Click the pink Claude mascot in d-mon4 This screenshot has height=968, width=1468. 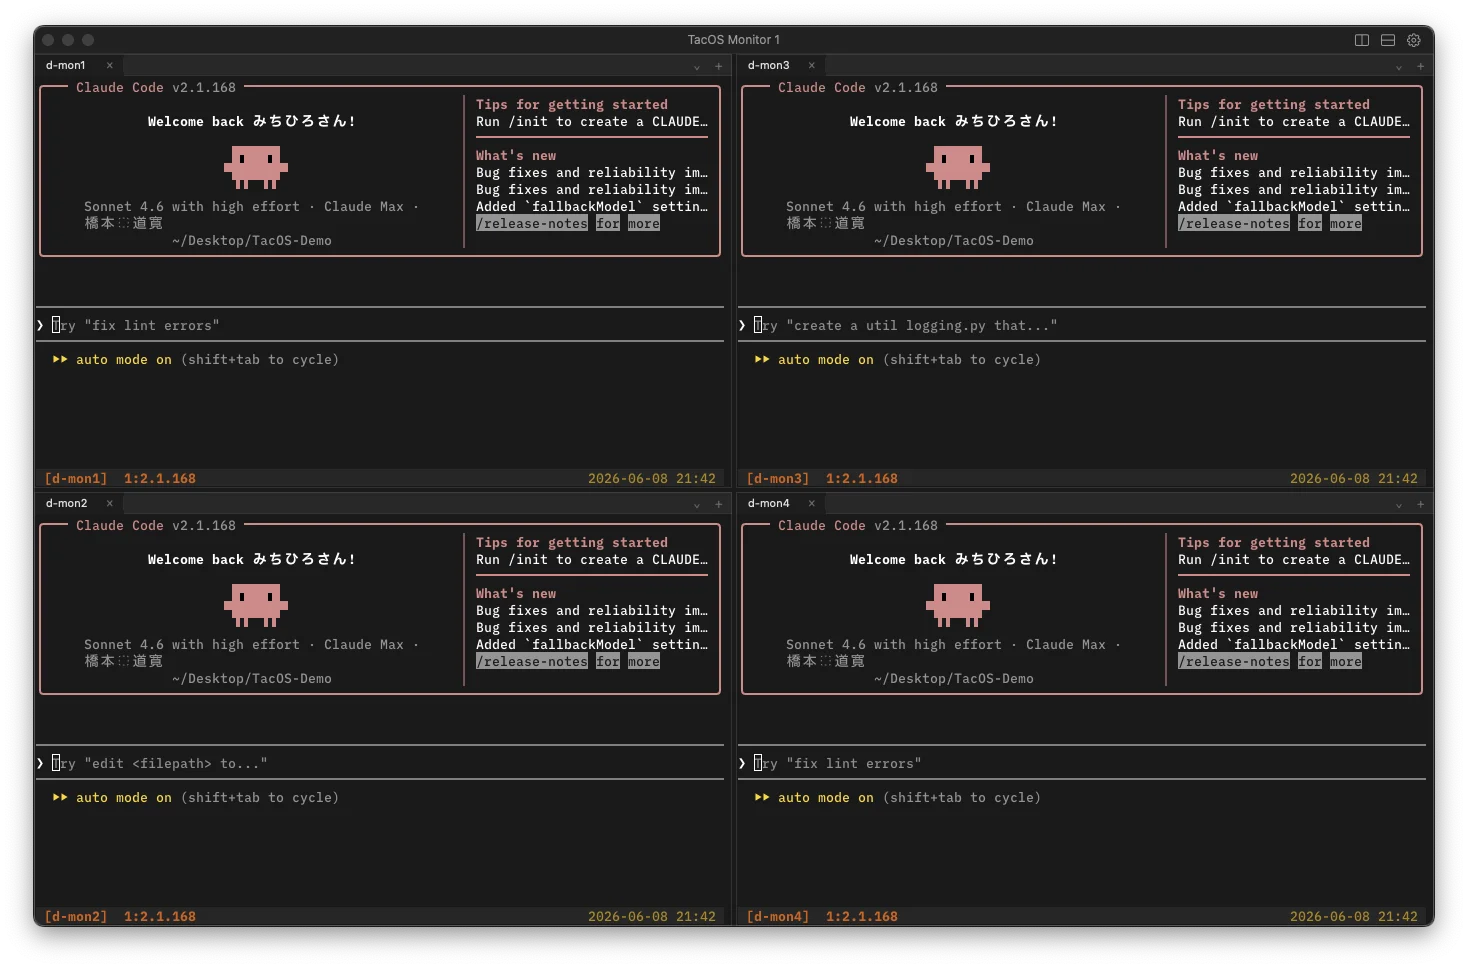click(x=958, y=605)
